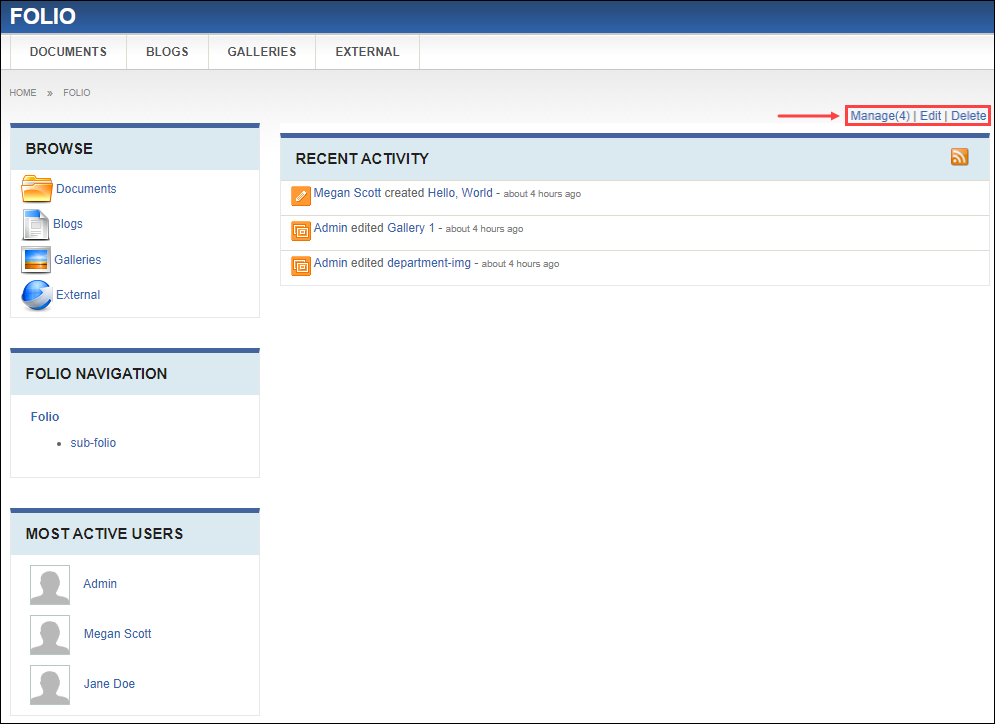Click Jane Doe's avatar in Most Active Users

50,685
